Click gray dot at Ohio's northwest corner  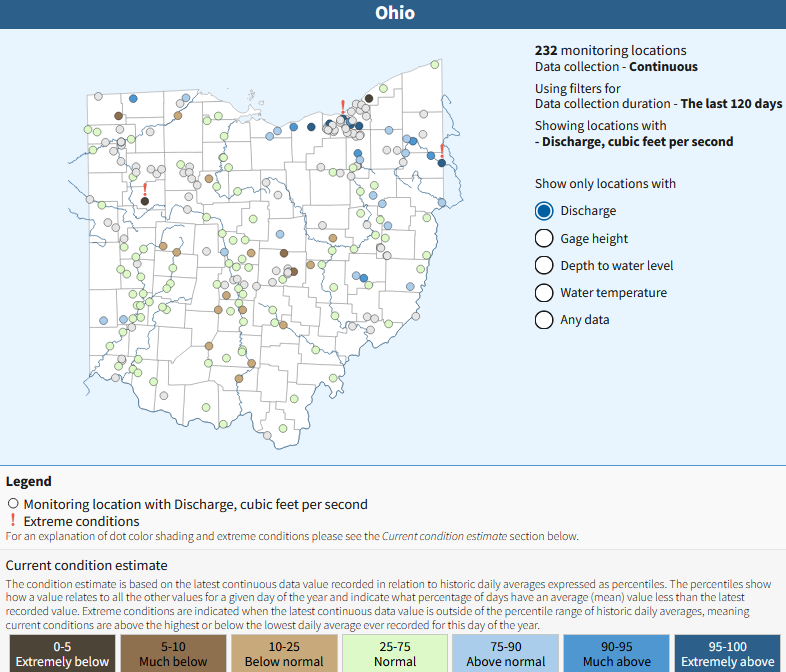[98, 96]
